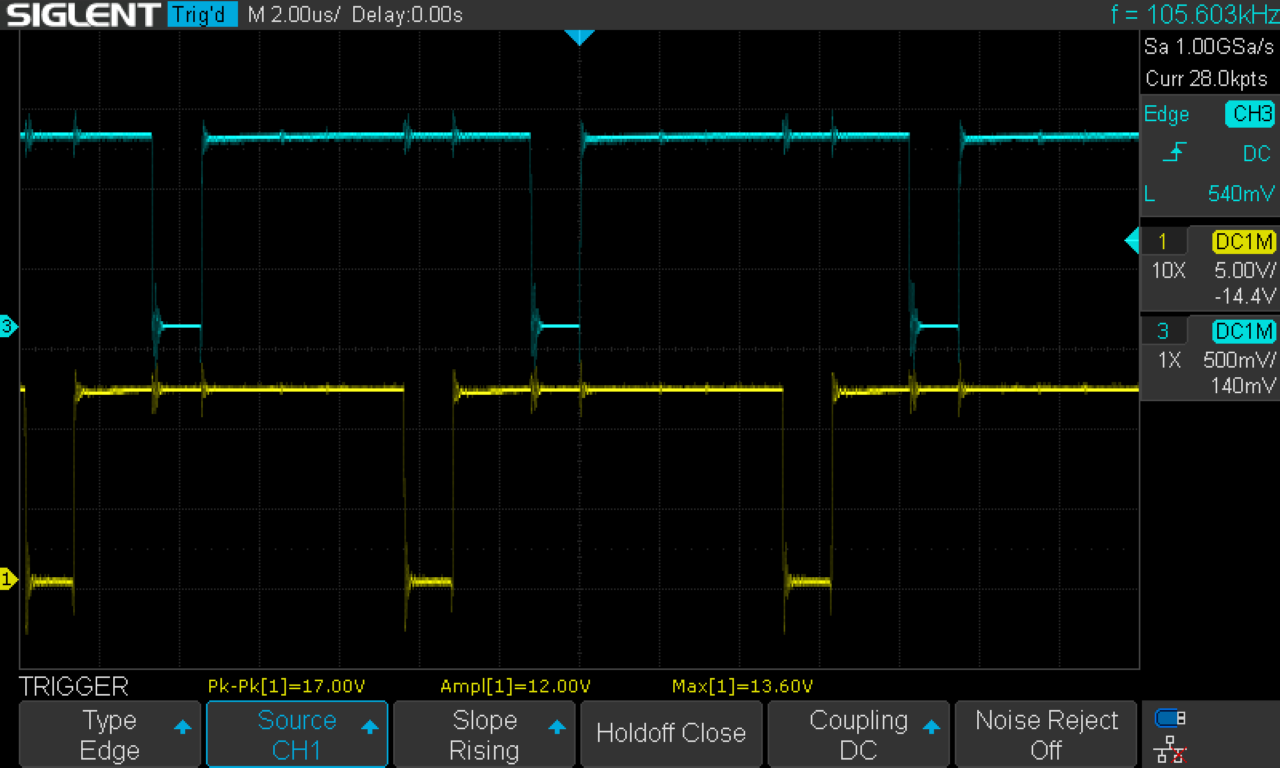Select the CH3 trigger source badge
This screenshot has height=768, width=1280.
click(1250, 114)
